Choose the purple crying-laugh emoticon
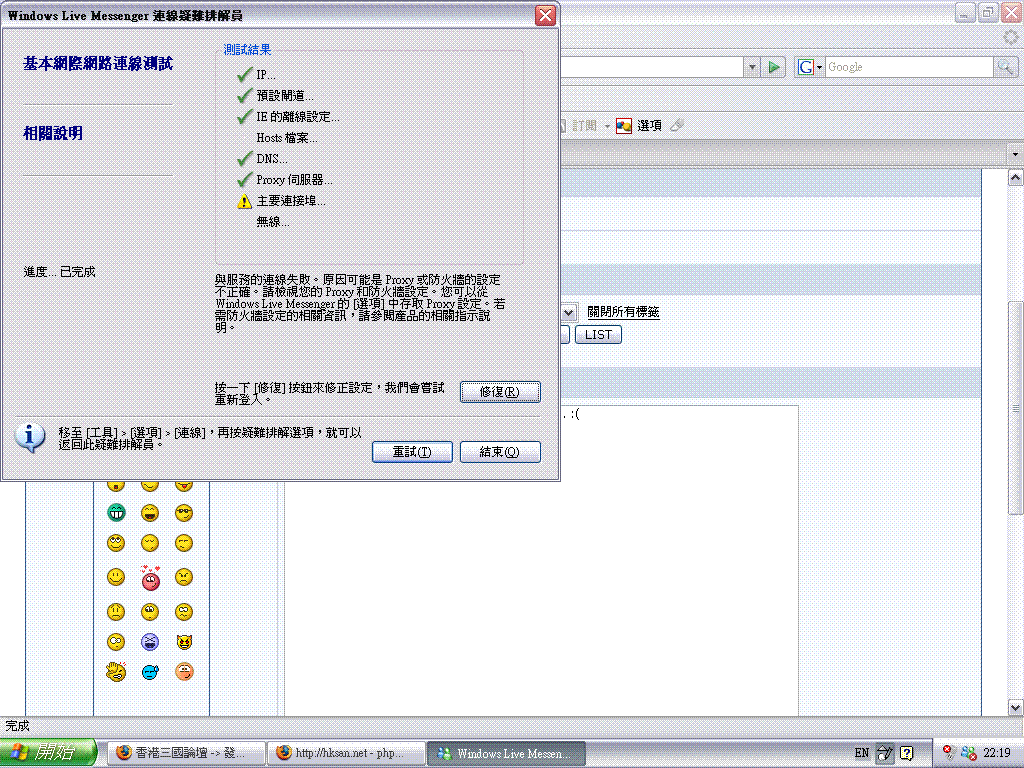The image size is (1024, 768). (x=150, y=642)
